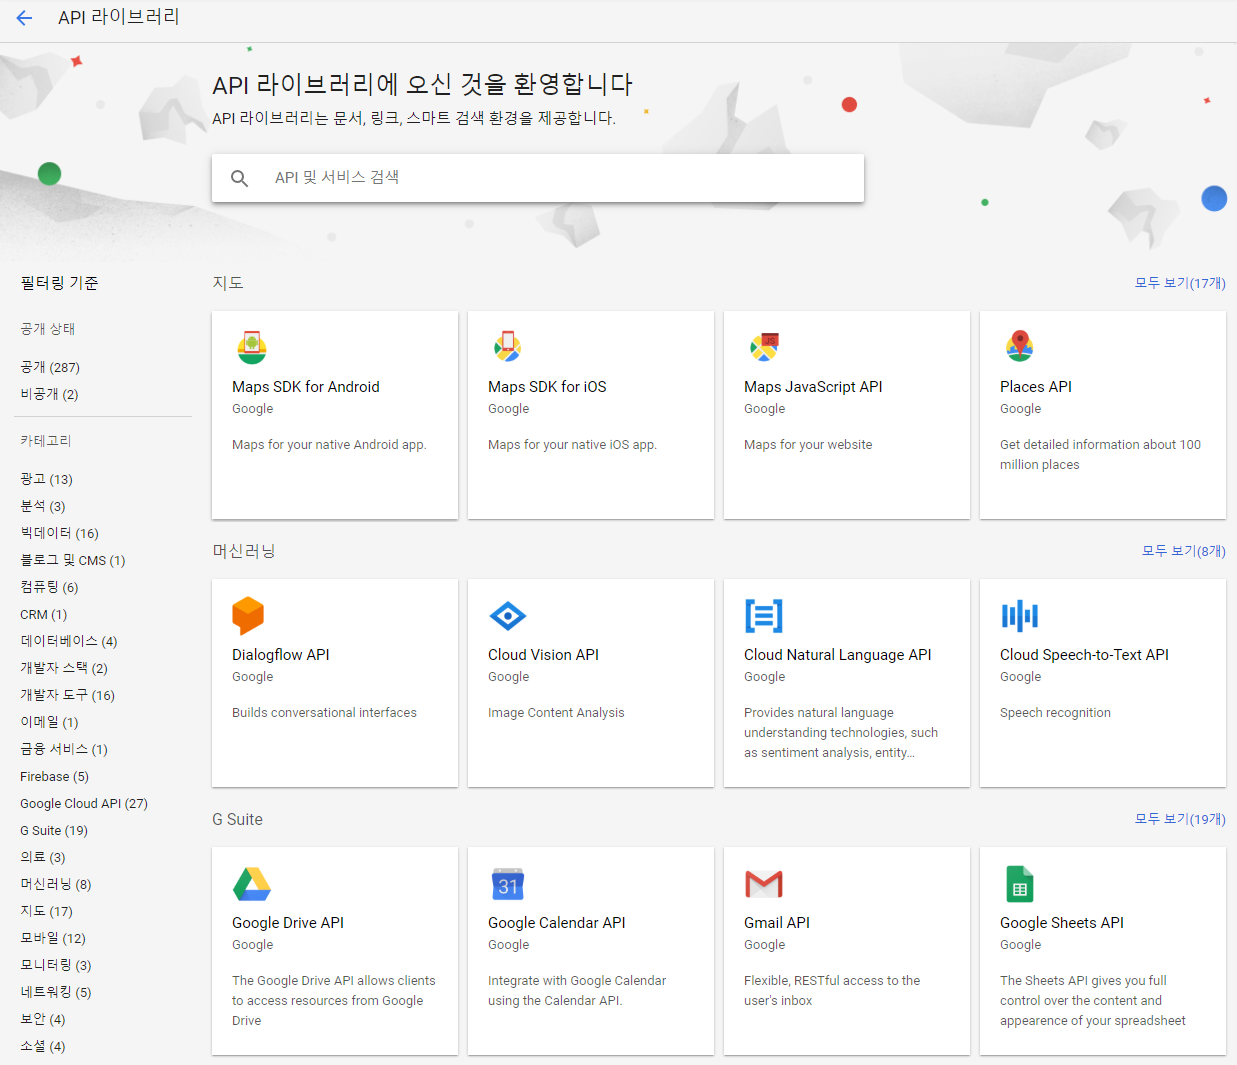Click the Google Sheets API icon
The image size is (1237, 1065).
1020,884
